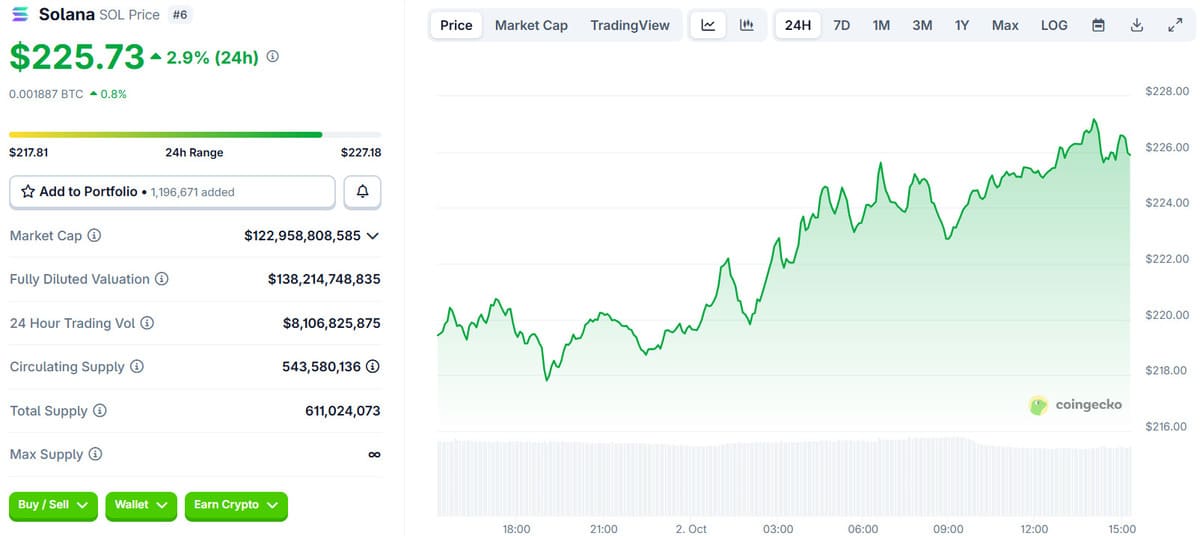Expand chart to fullscreen
The width and height of the screenshot is (1200, 536).
[1175, 25]
